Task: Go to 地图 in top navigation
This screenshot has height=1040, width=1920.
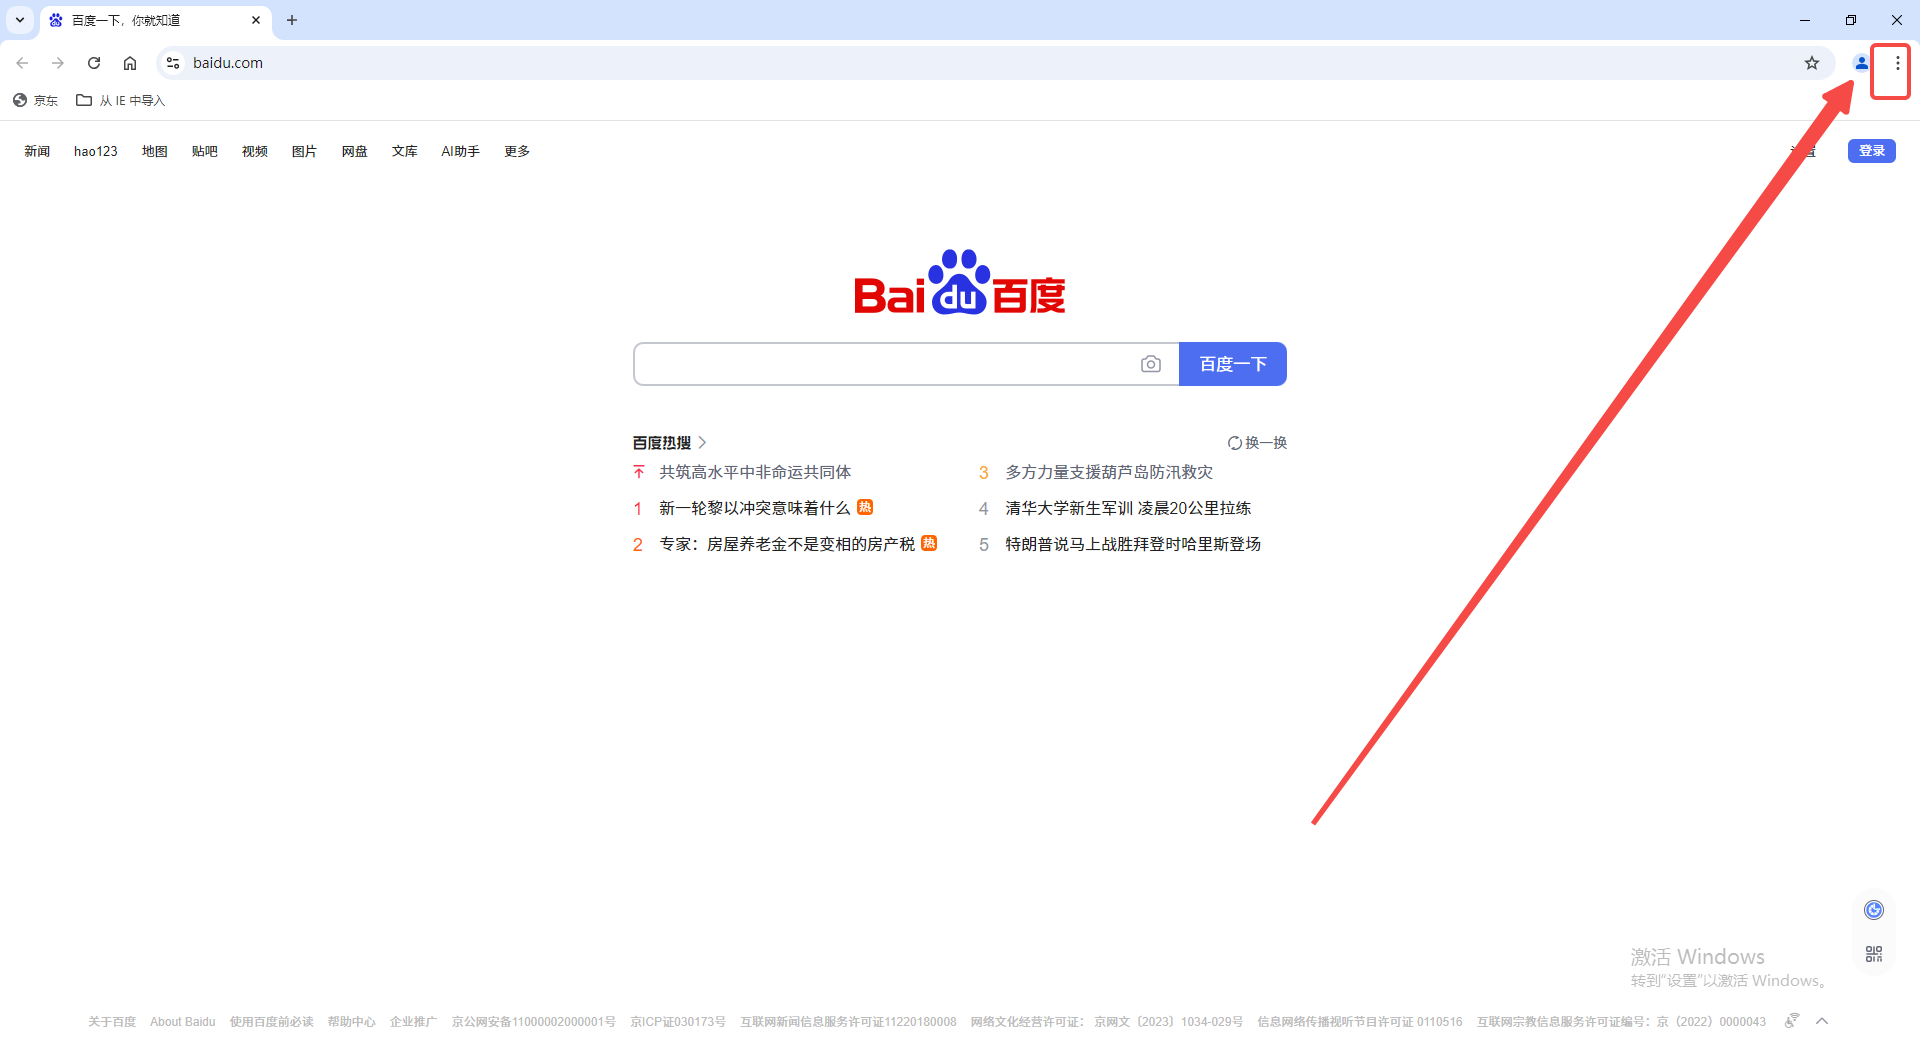Action: (155, 151)
